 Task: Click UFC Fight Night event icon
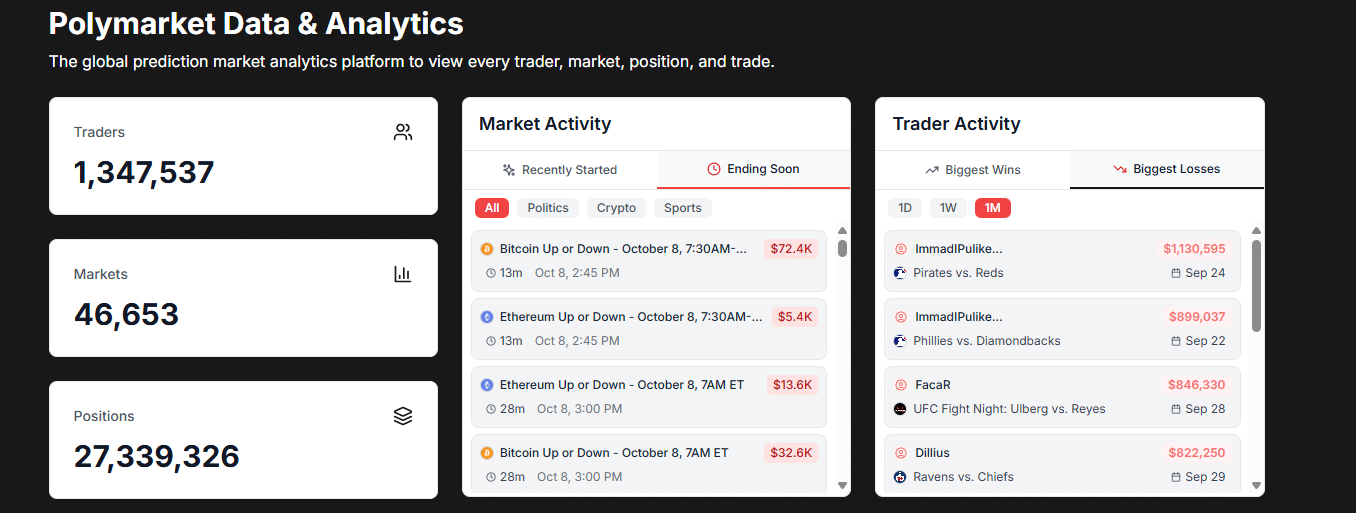pyautogui.click(x=900, y=409)
